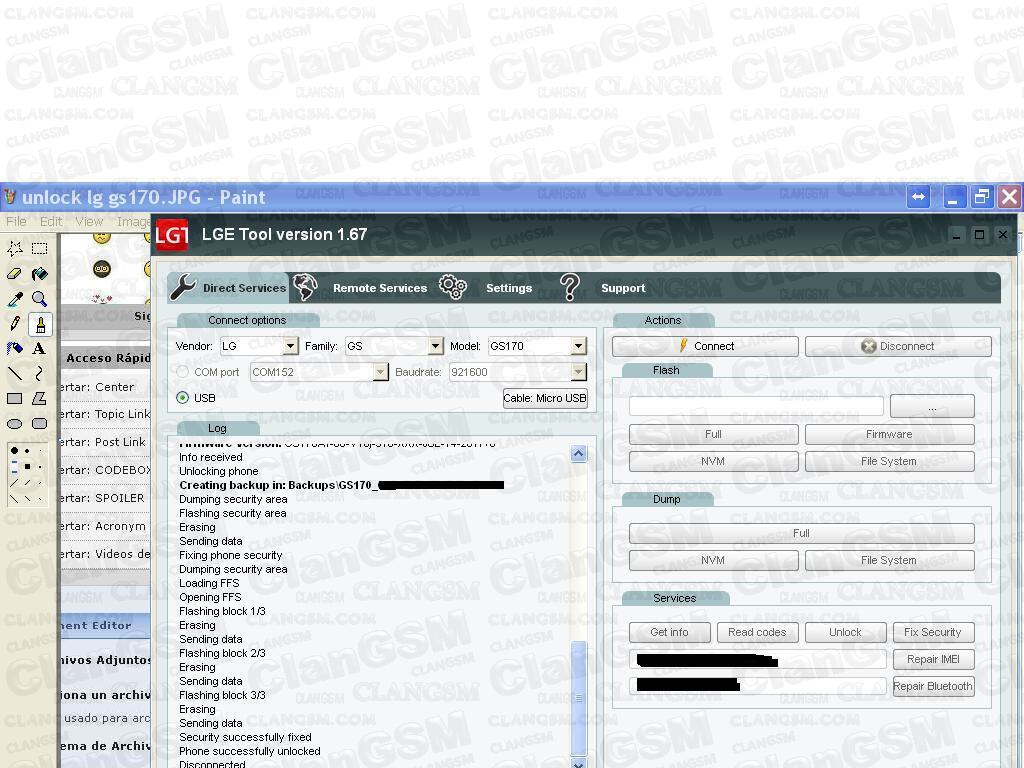Click the Unlock button
1024x768 pixels.
[x=845, y=632]
